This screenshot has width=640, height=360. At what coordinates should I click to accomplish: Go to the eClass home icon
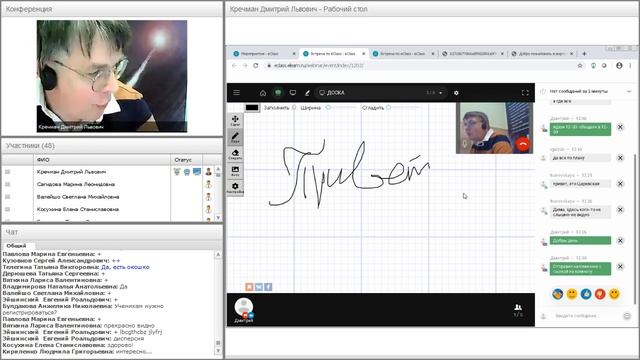coord(263,93)
